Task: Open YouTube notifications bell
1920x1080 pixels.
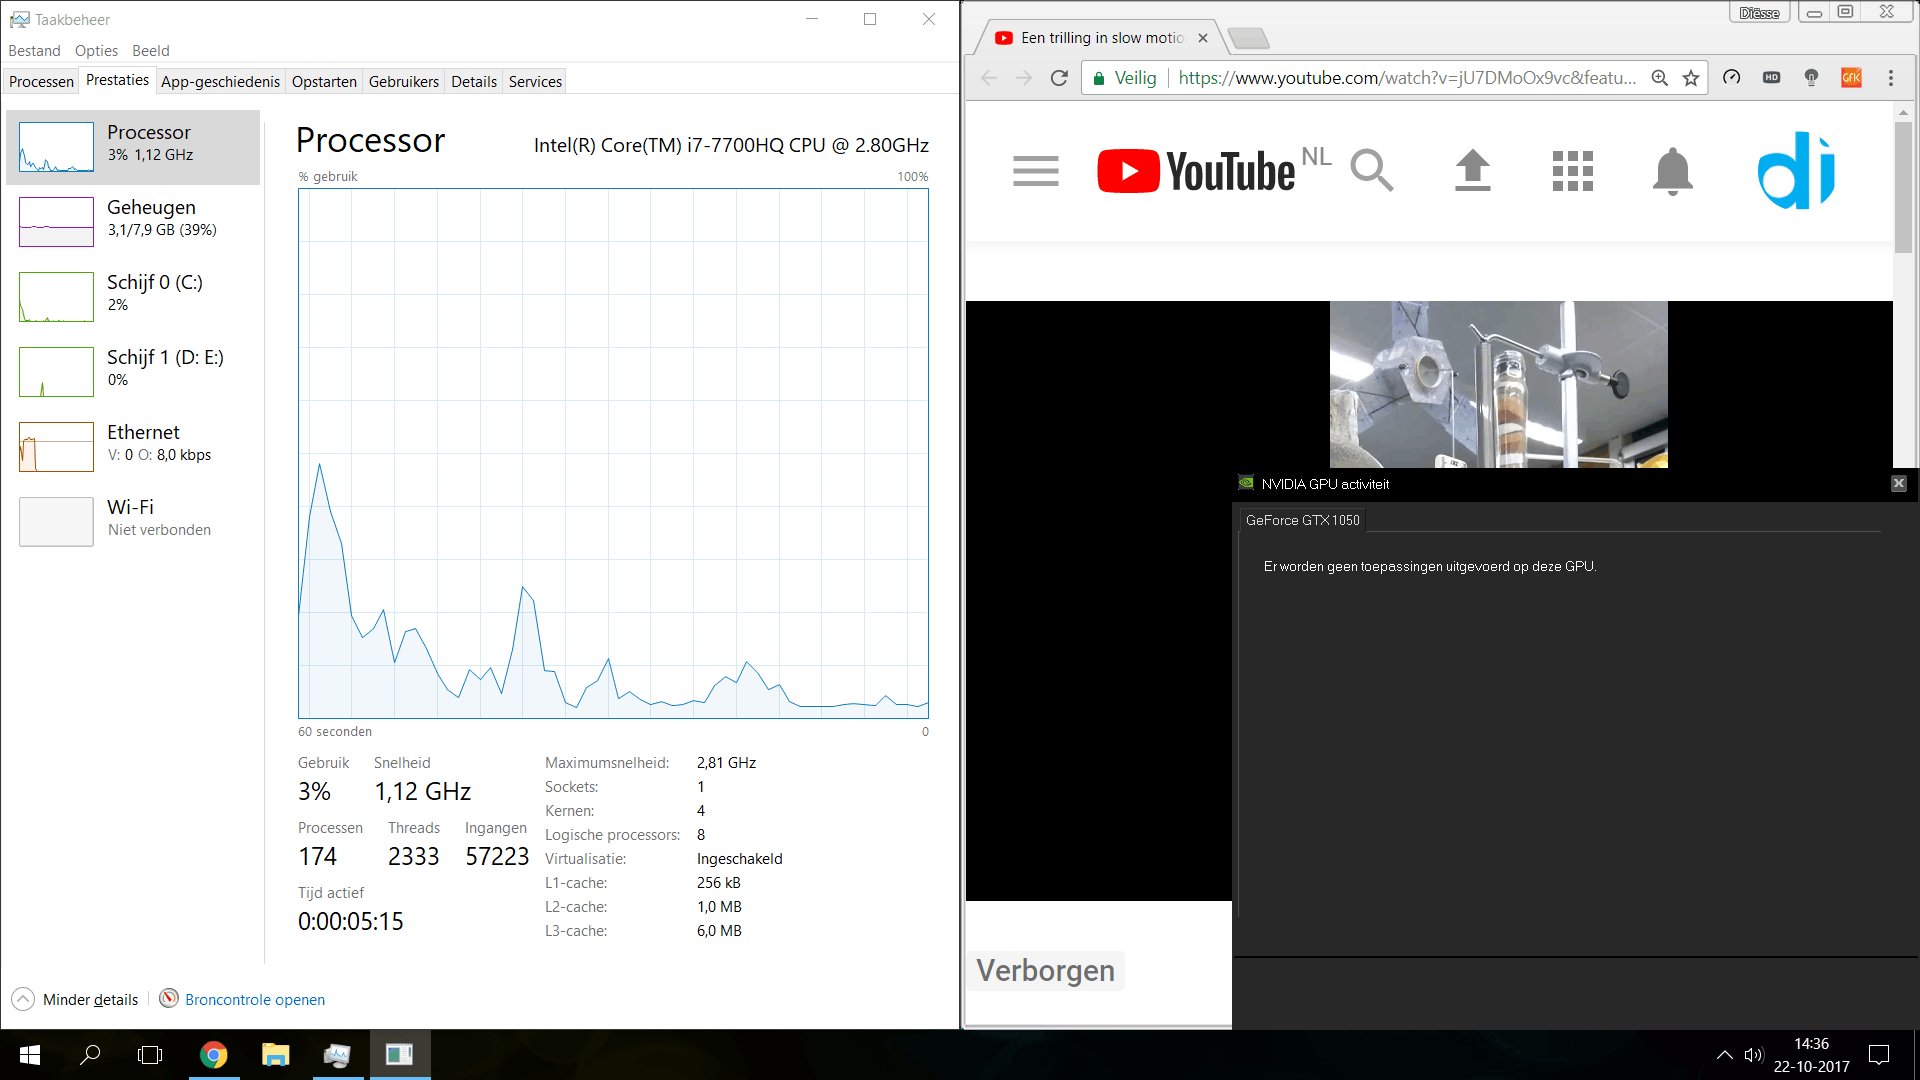Action: point(1672,171)
